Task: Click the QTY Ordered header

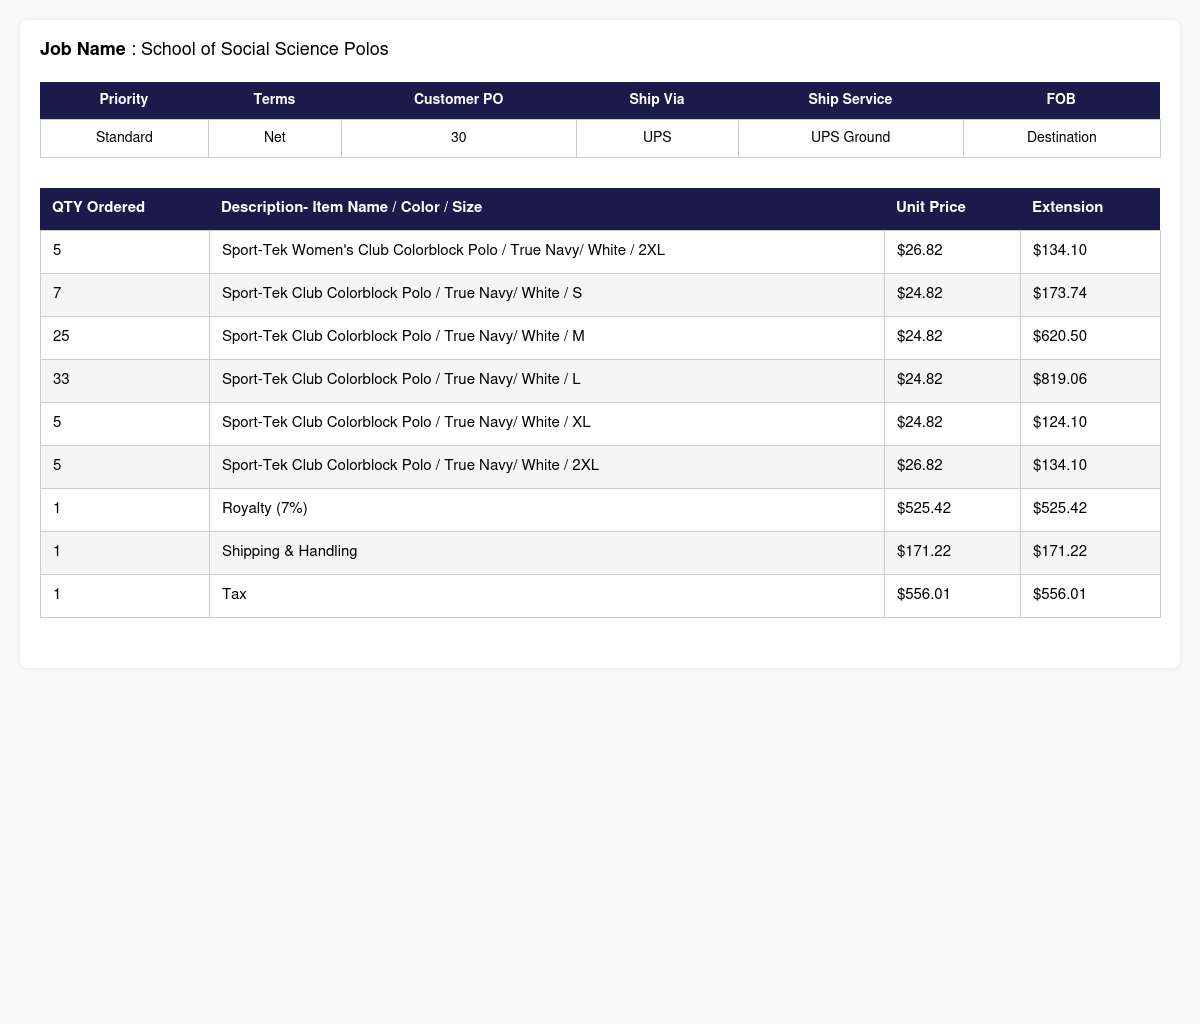Action: click(x=124, y=208)
